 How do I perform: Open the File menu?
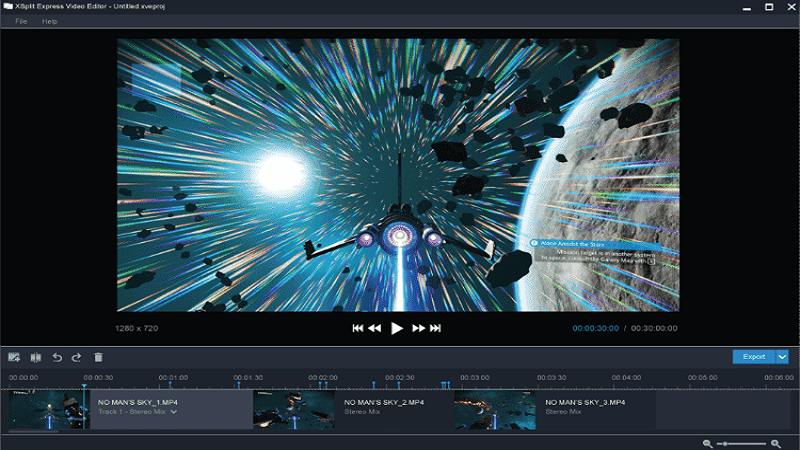point(21,21)
